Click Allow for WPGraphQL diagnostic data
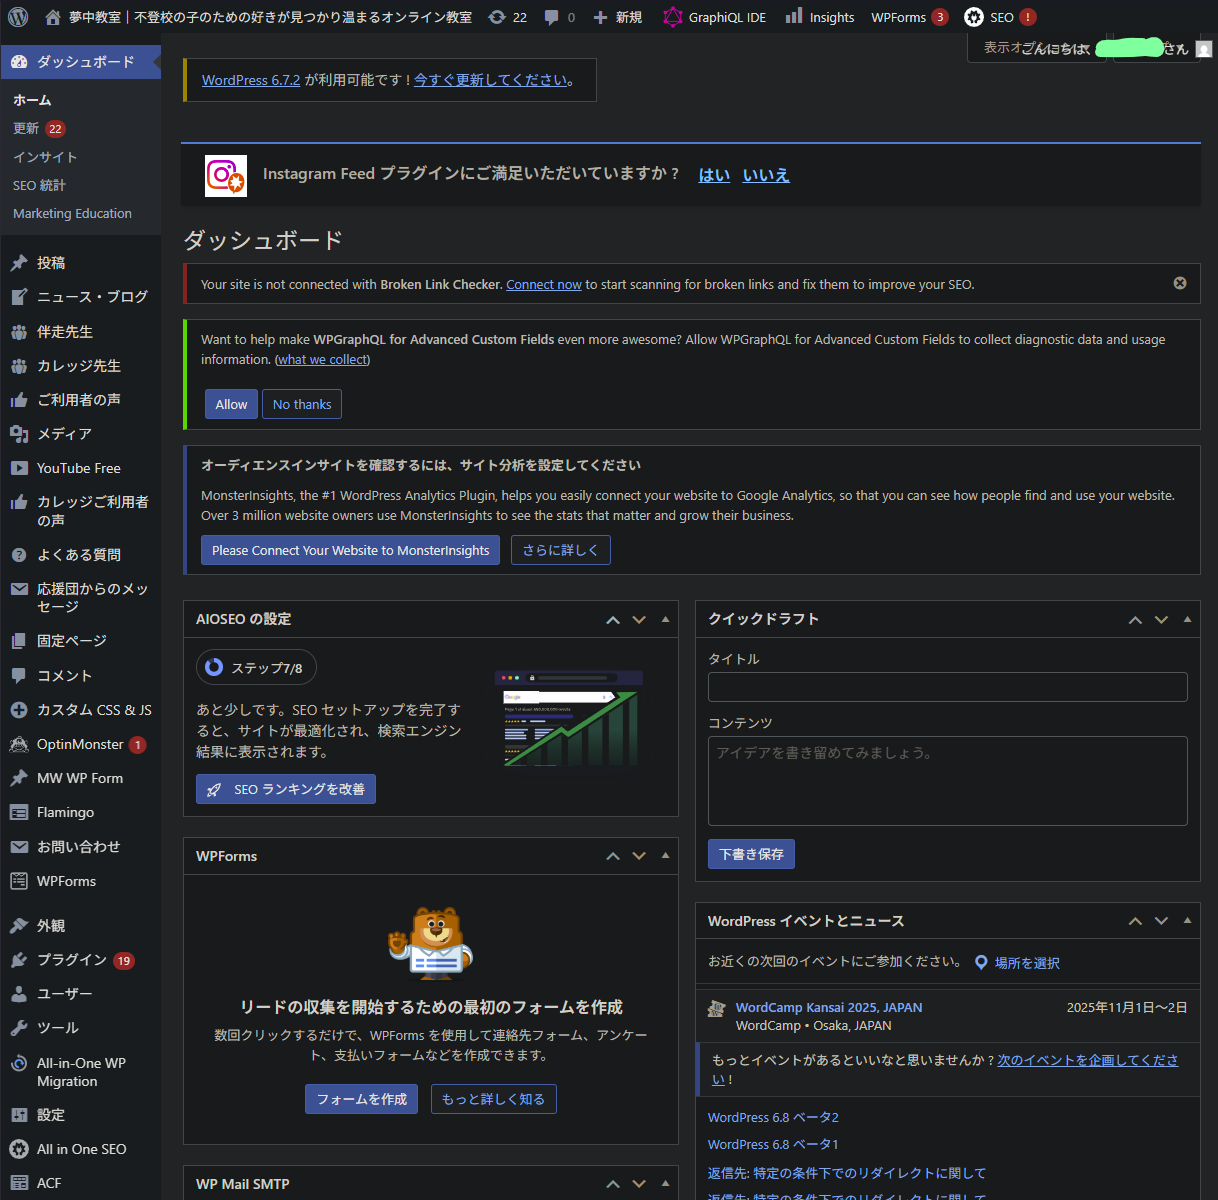 (x=231, y=404)
